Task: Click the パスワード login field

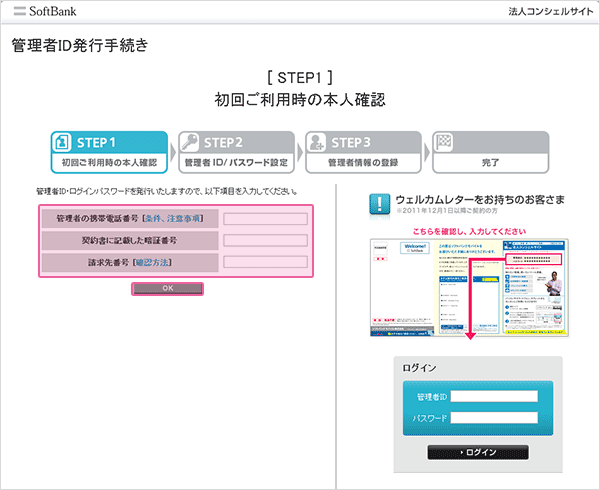Action: [x=494, y=418]
